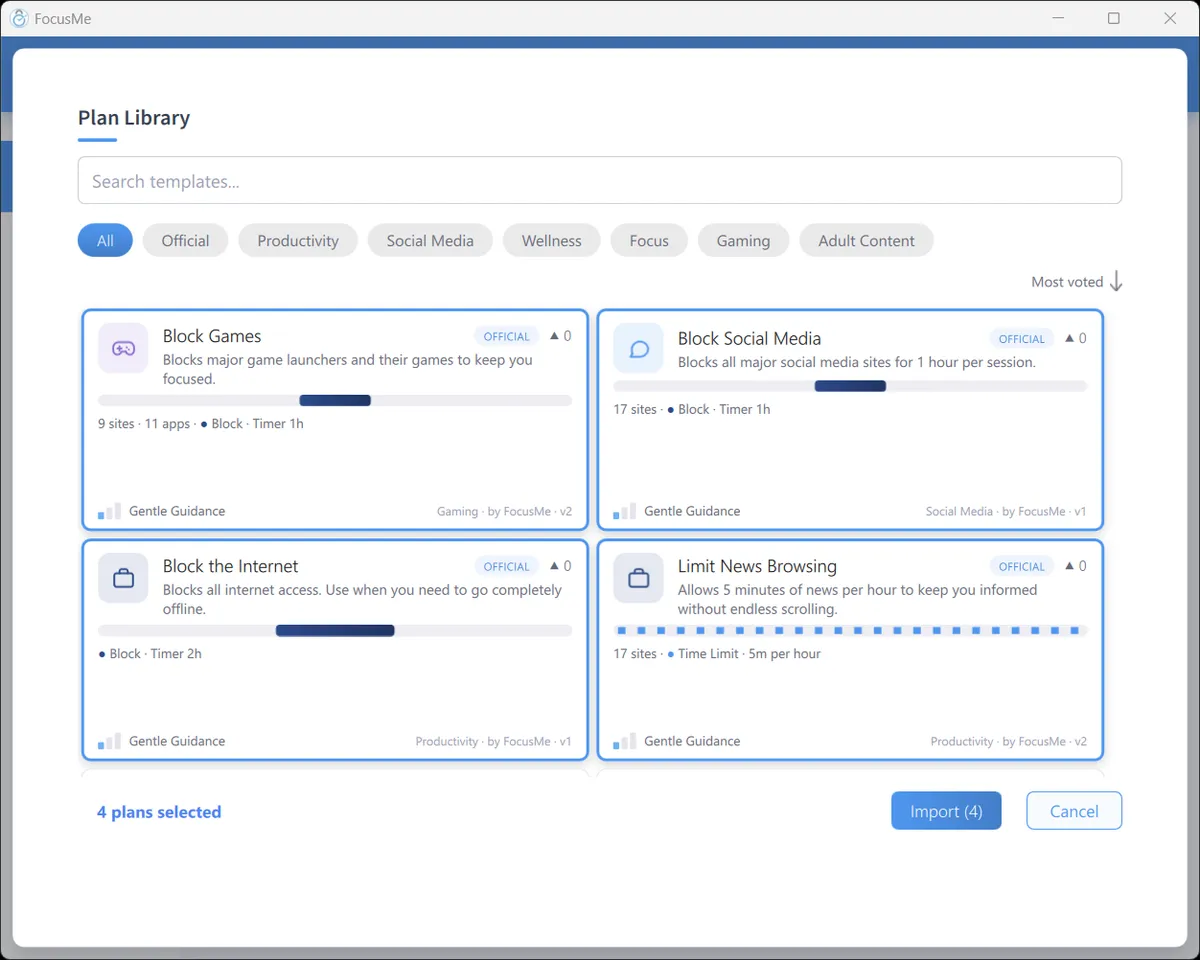Maximize the FocusMe window
This screenshot has height=960, width=1200.
[1114, 18]
